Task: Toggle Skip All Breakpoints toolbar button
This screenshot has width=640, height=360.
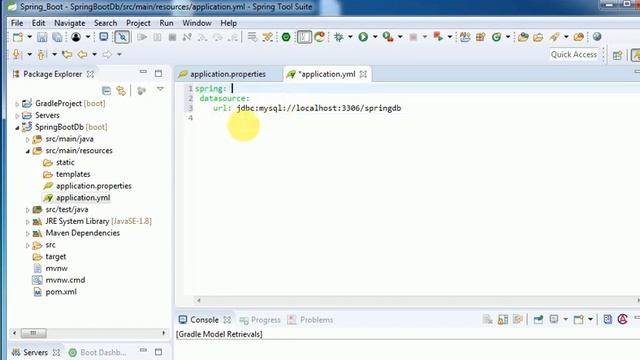Action: click(122, 37)
